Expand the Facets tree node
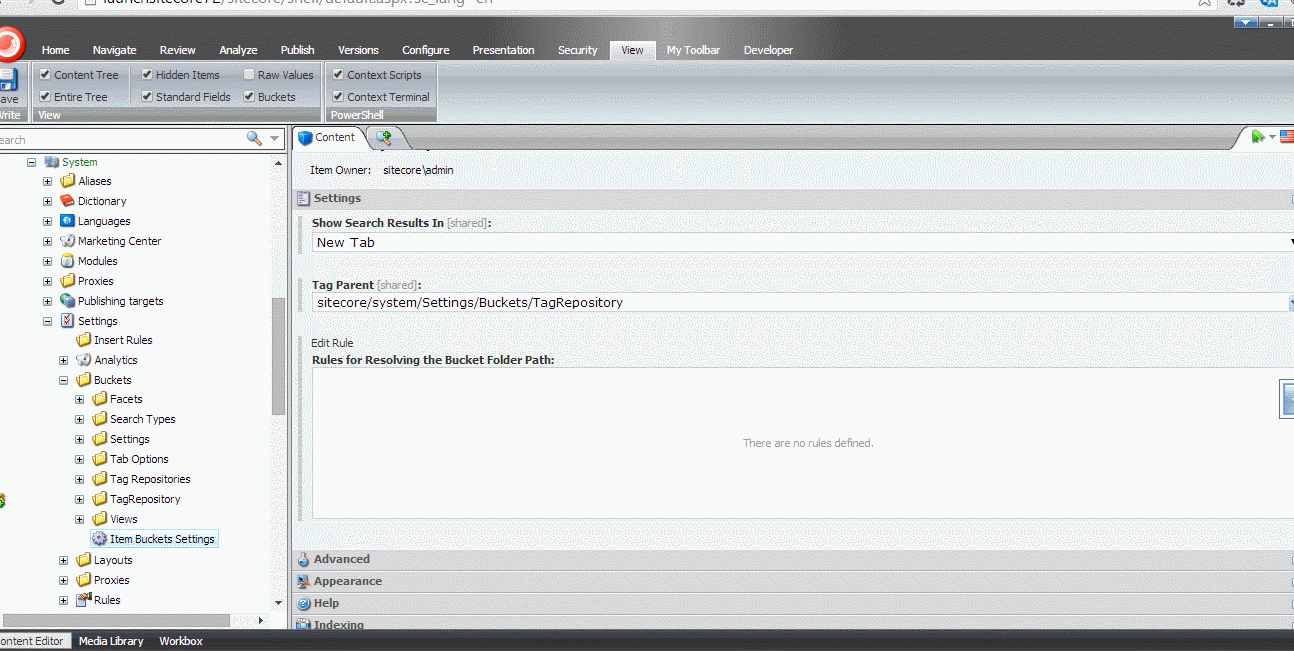 (79, 398)
